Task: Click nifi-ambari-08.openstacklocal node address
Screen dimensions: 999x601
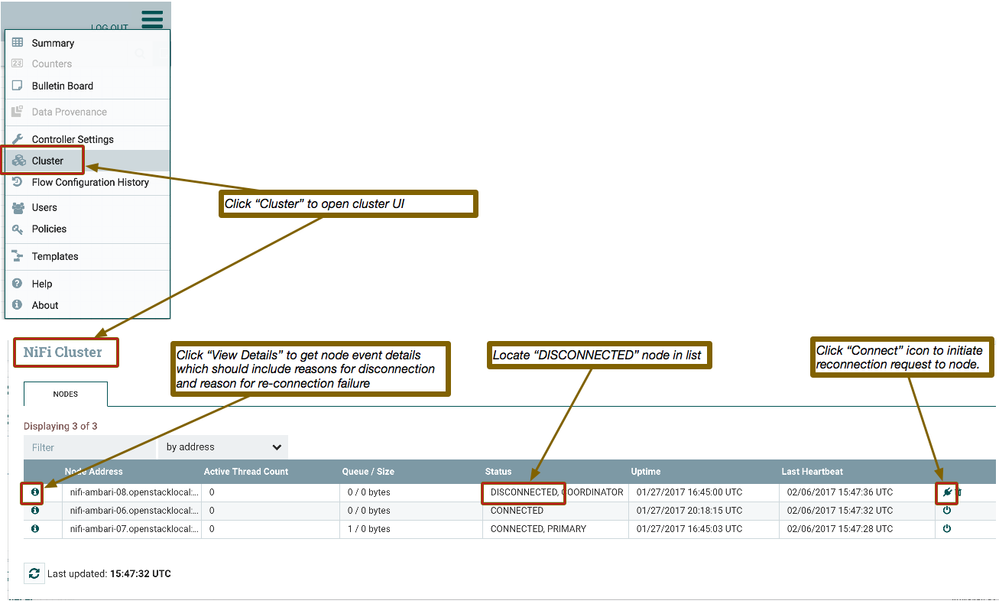Action: (x=134, y=492)
